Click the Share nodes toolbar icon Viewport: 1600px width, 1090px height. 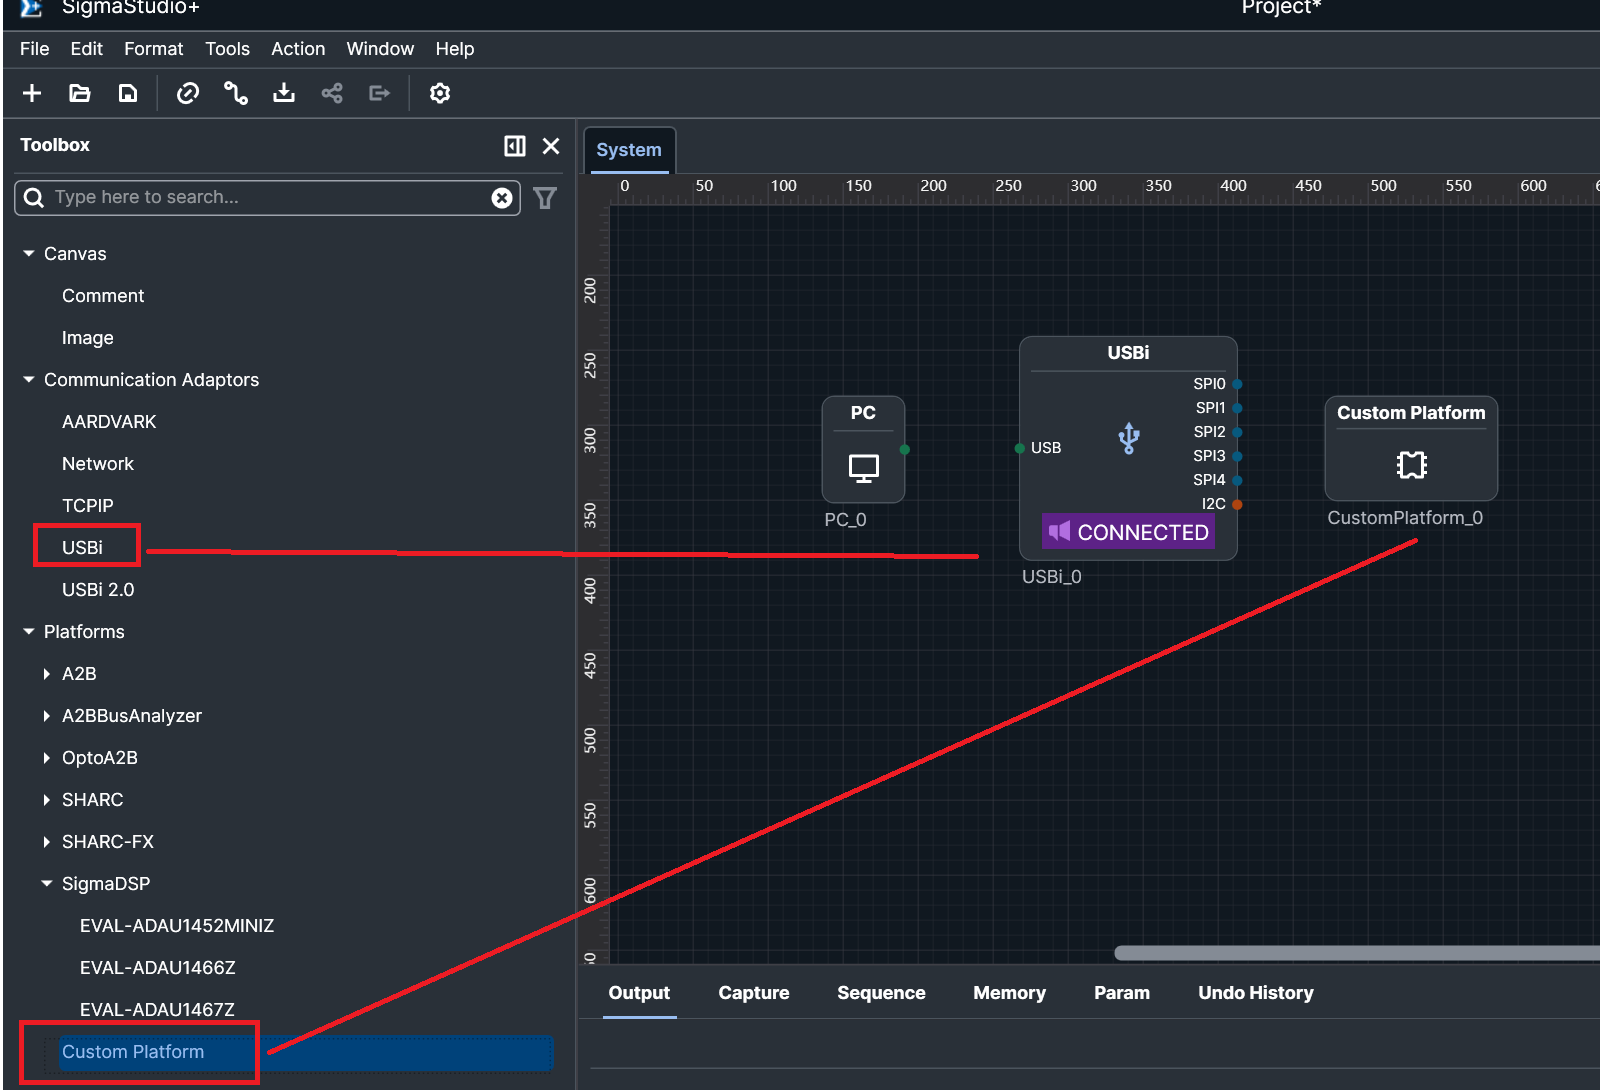(x=332, y=93)
